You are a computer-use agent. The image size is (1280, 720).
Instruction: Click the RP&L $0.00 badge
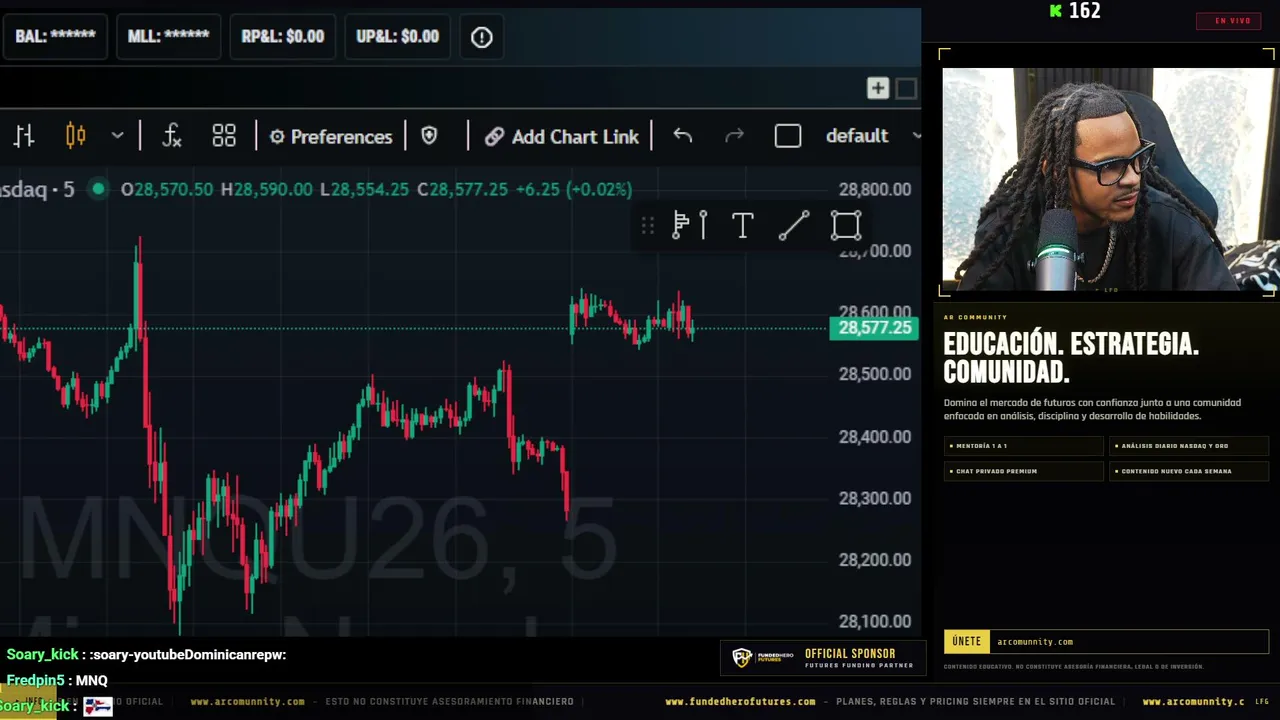coord(283,37)
